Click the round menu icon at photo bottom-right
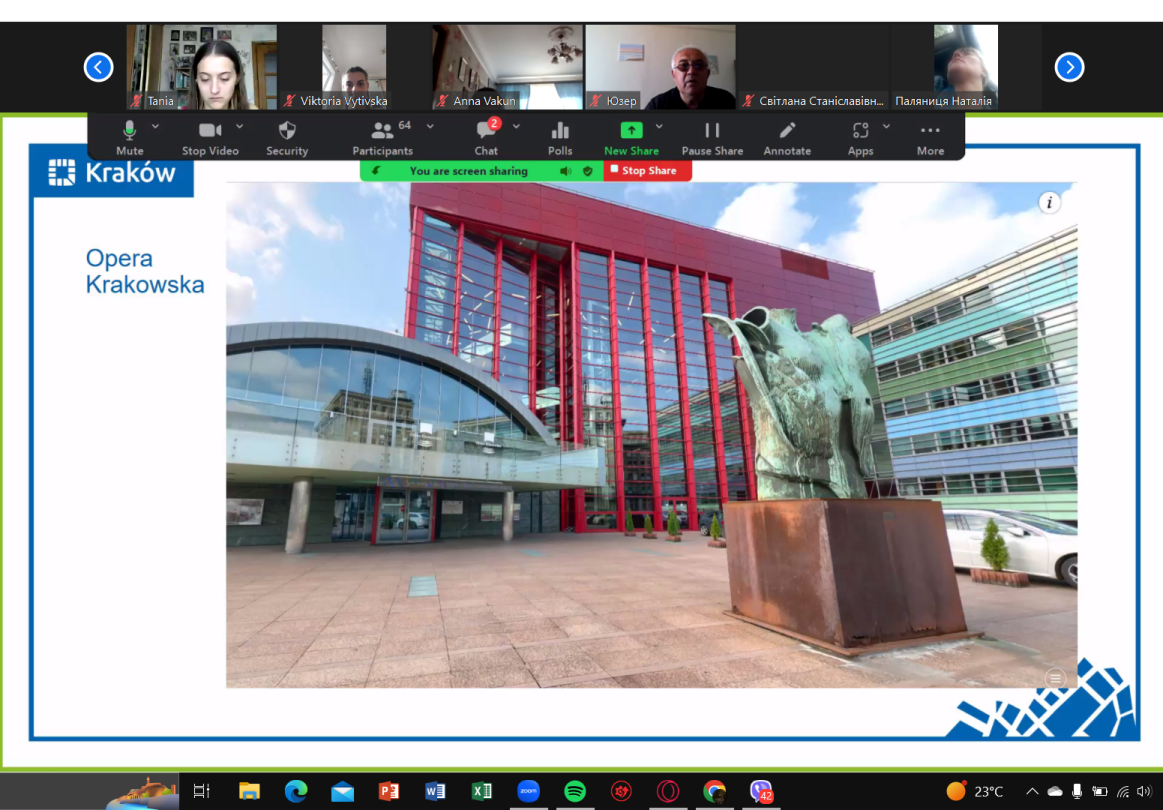 click(1055, 677)
